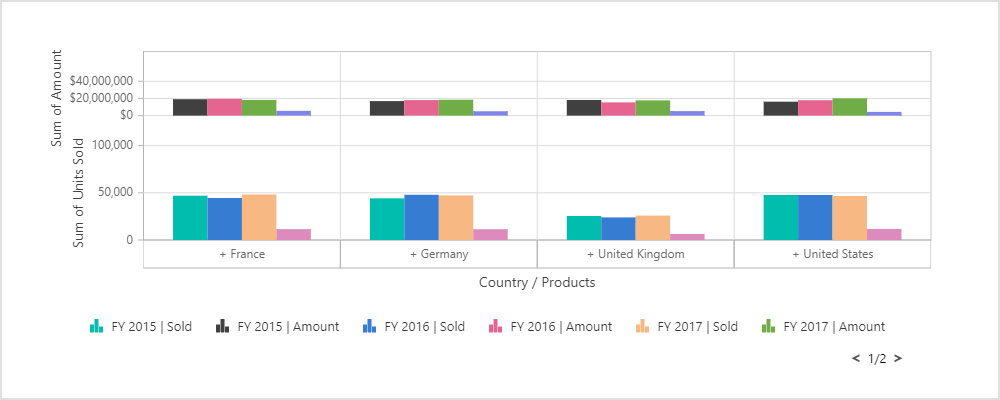Hide the 'FY 2016 | Amount' series label
The height and width of the screenshot is (400, 1000).
[x=561, y=326]
